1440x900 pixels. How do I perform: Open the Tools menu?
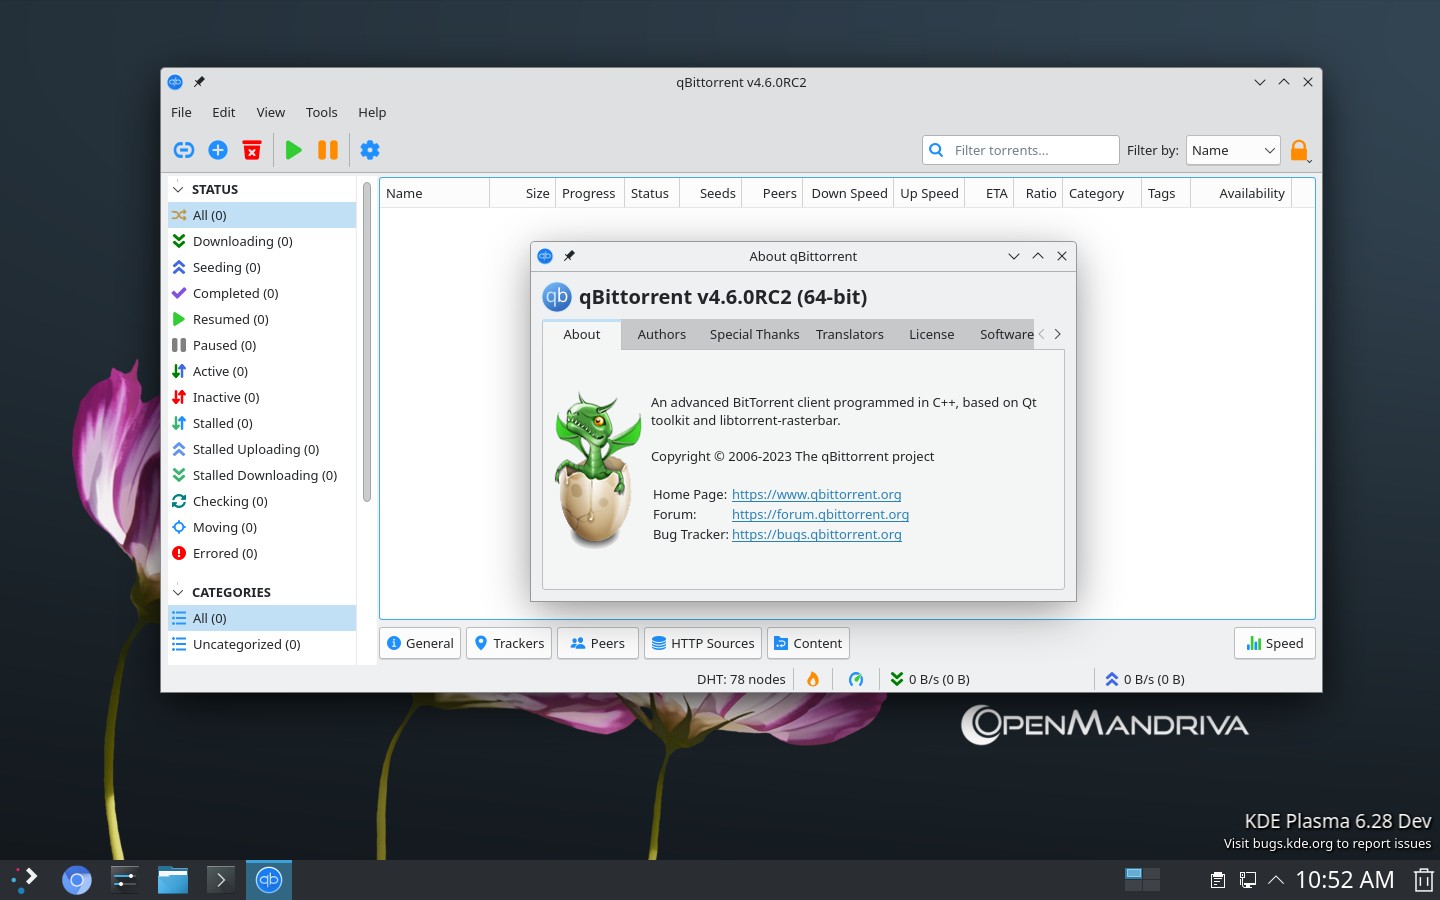(321, 113)
